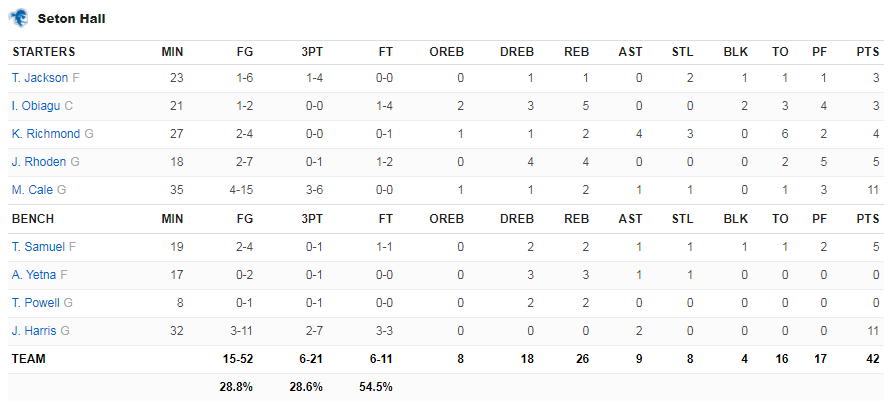Click the BENCH section header

pyautogui.click(x=33, y=219)
